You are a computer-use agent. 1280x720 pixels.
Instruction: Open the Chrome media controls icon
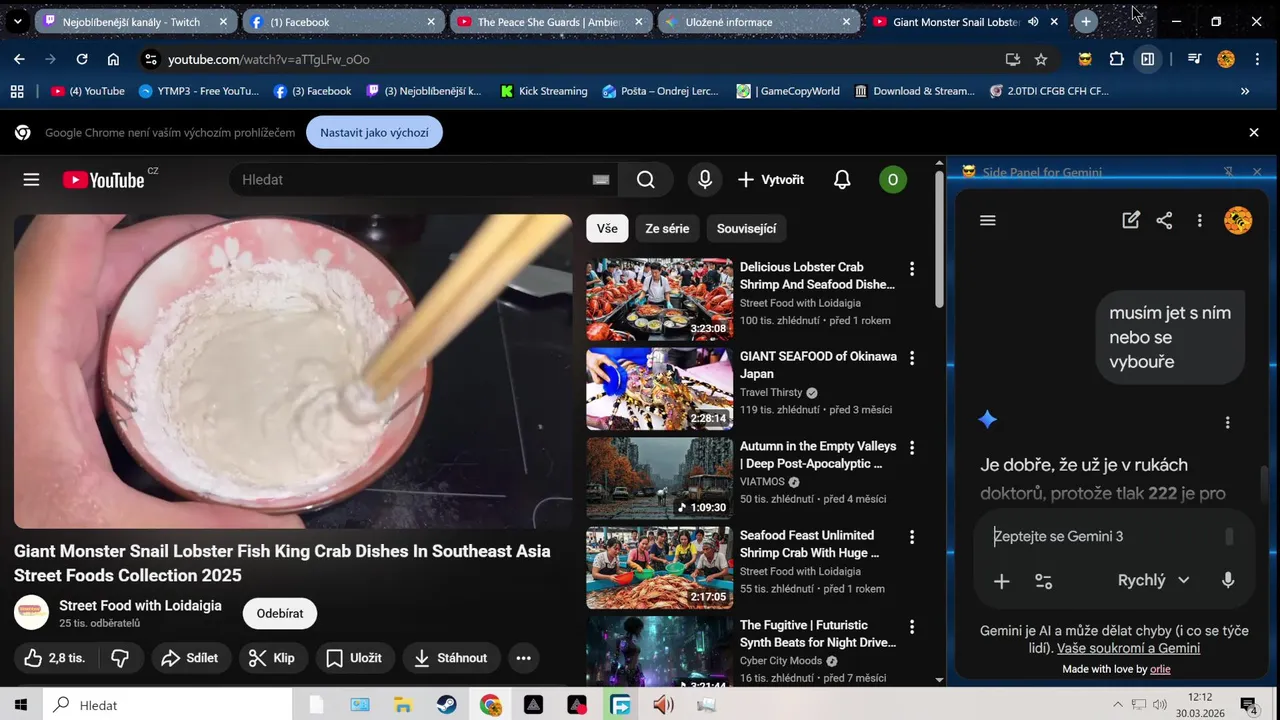(1194, 59)
